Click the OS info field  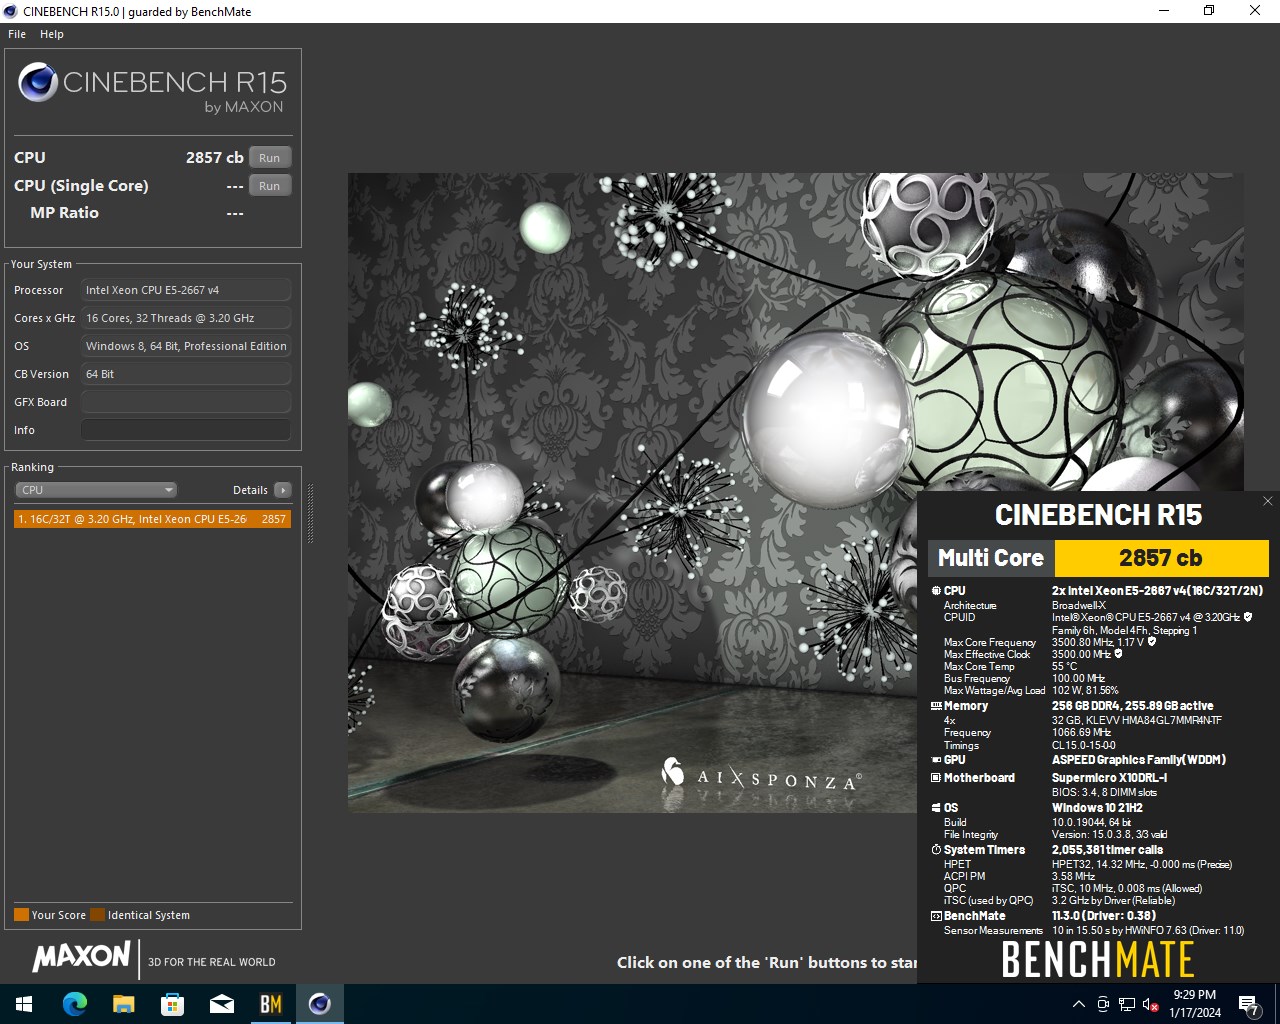(186, 346)
